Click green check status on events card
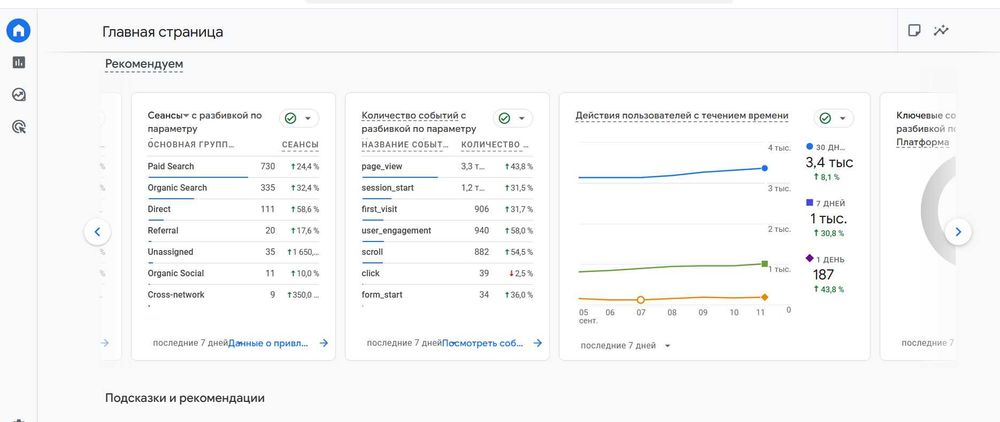This screenshot has height=422, width=1000. click(x=504, y=119)
